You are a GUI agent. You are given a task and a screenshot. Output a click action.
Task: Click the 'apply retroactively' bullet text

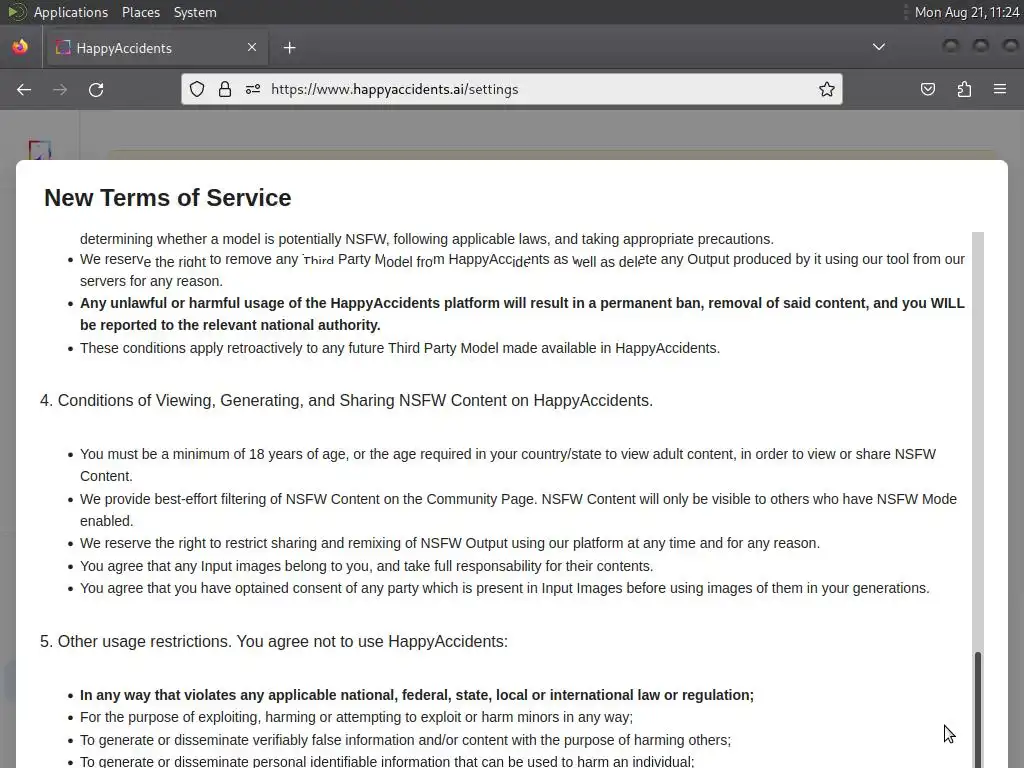400,348
